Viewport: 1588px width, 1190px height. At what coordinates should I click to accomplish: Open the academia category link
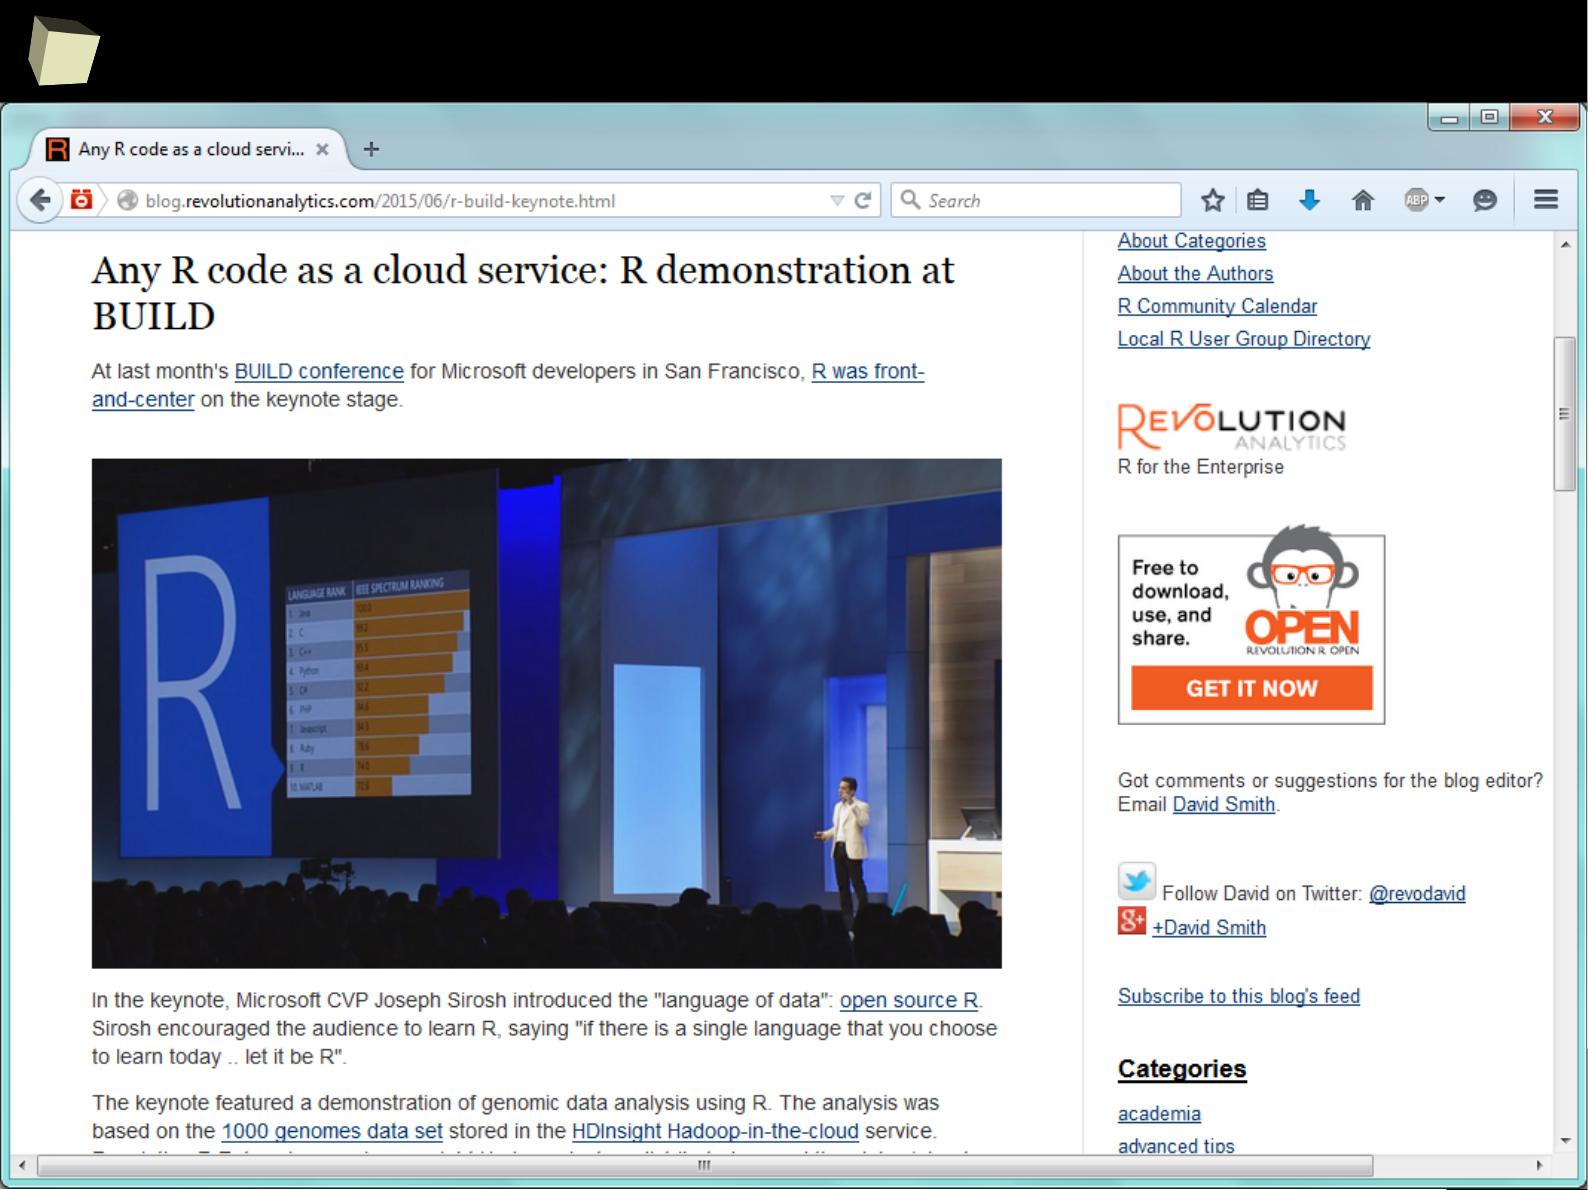pyautogui.click(x=1159, y=1113)
